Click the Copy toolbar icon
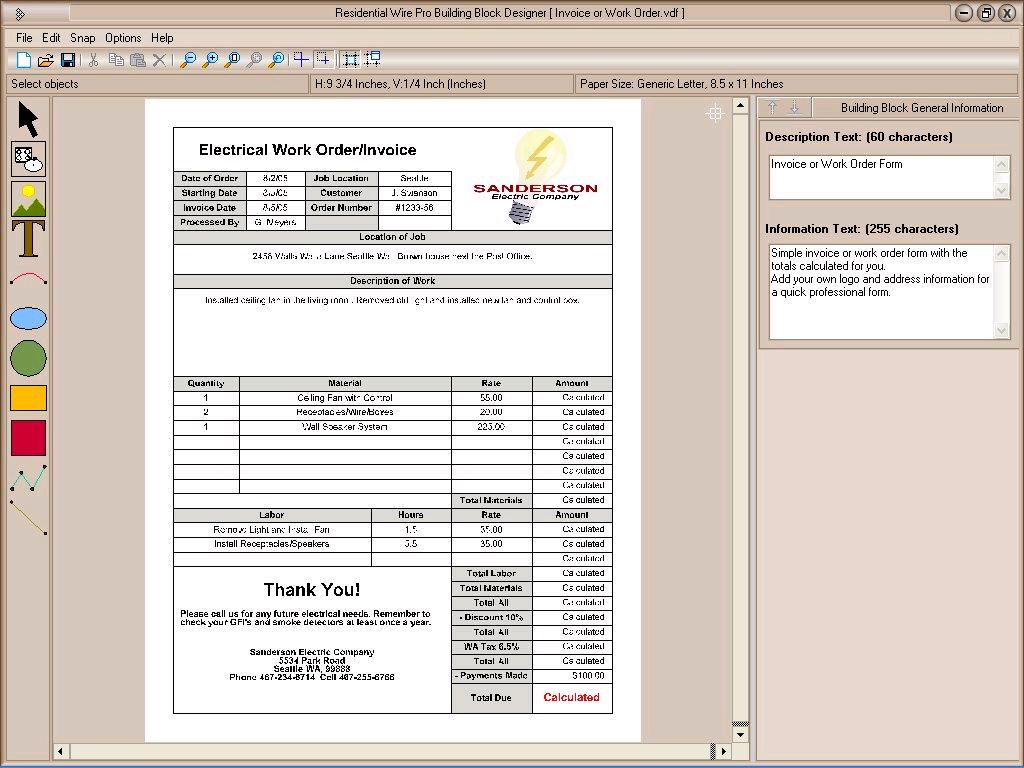Image resolution: width=1024 pixels, height=768 pixels. coord(116,60)
